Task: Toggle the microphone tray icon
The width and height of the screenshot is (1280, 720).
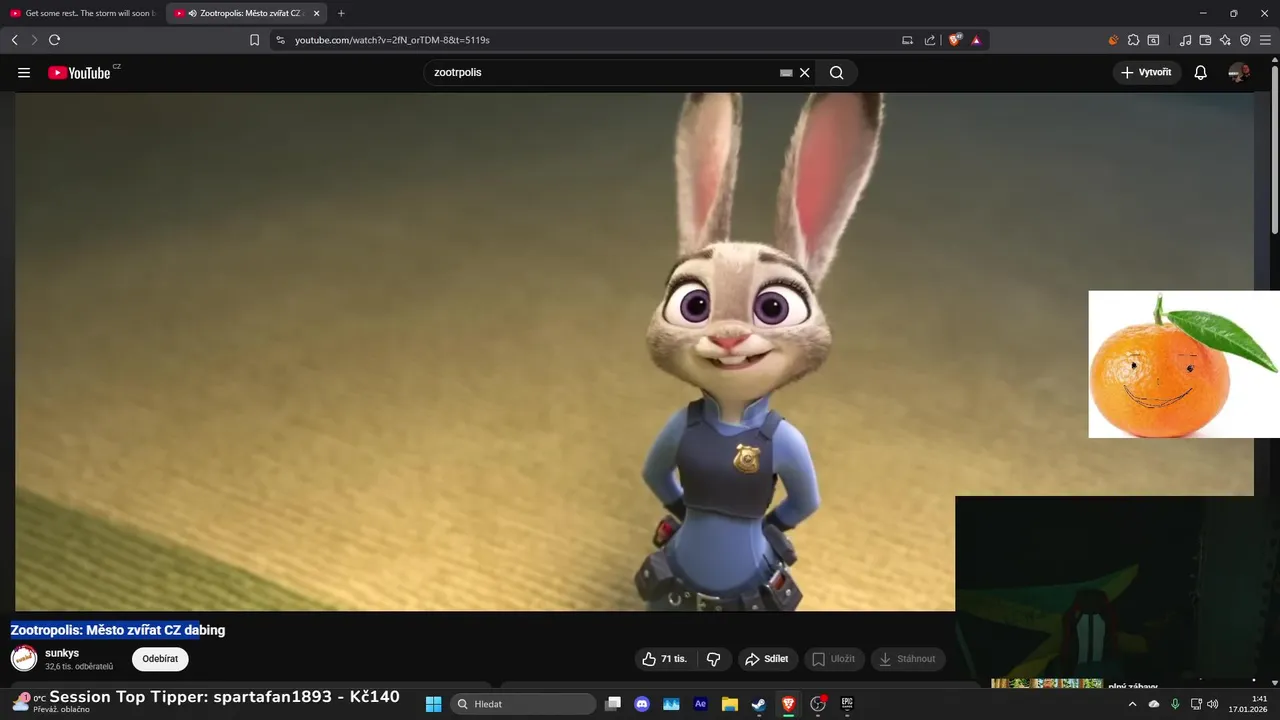Action: coord(1175,704)
